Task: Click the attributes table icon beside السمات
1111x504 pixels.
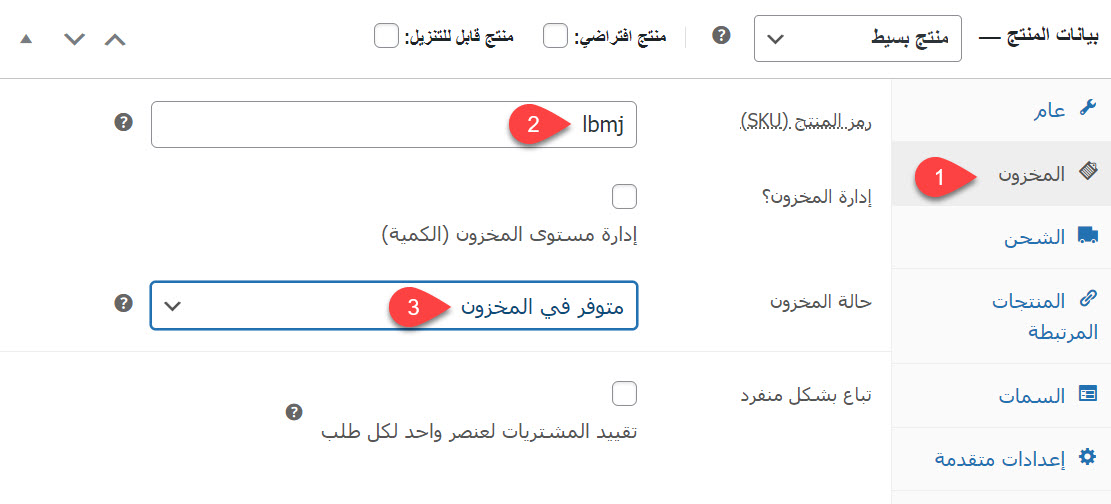Action: [1088, 394]
